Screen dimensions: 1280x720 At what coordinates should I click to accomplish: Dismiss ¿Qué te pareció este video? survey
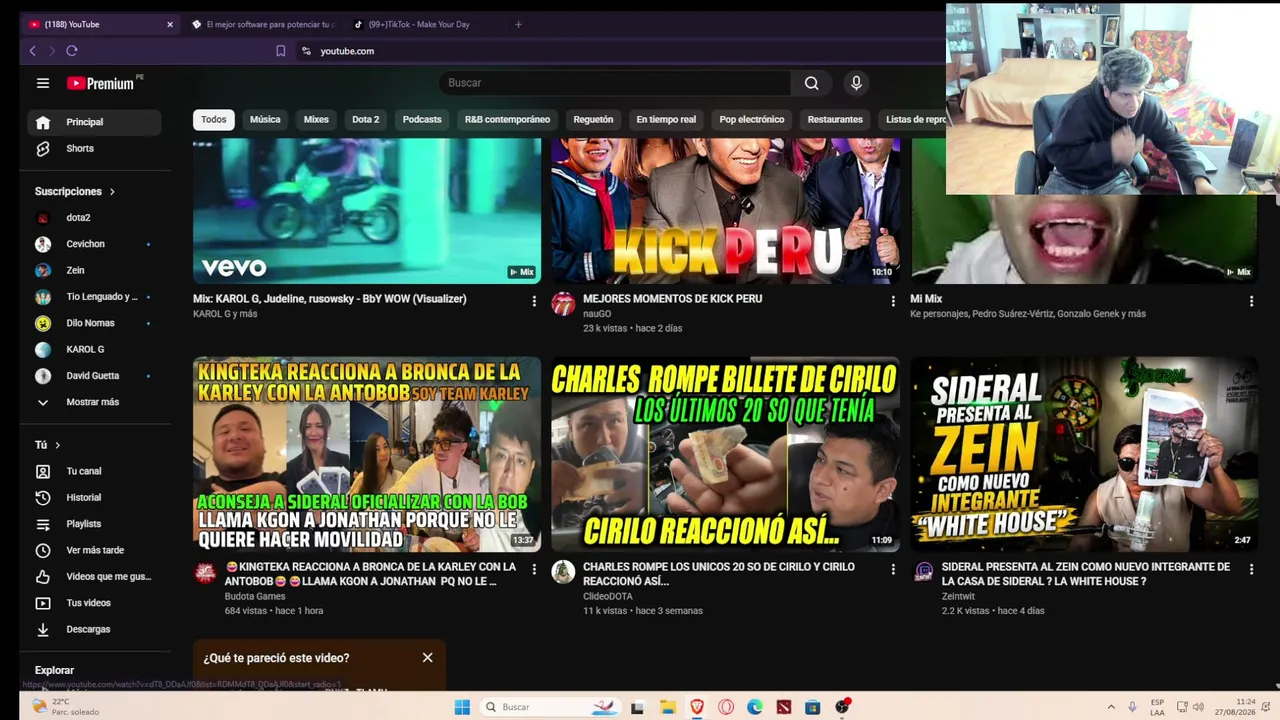(x=427, y=658)
